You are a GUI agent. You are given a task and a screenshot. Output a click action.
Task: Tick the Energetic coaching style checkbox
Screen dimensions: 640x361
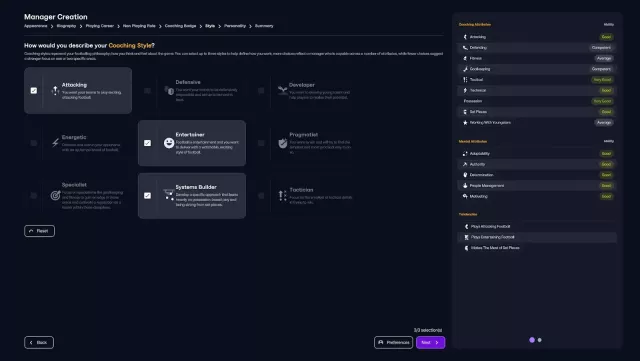34,143
